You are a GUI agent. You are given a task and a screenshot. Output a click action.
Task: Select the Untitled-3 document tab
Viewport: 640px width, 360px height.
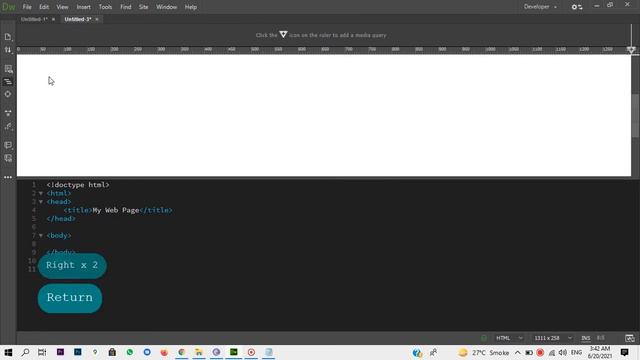coord(78,19)
